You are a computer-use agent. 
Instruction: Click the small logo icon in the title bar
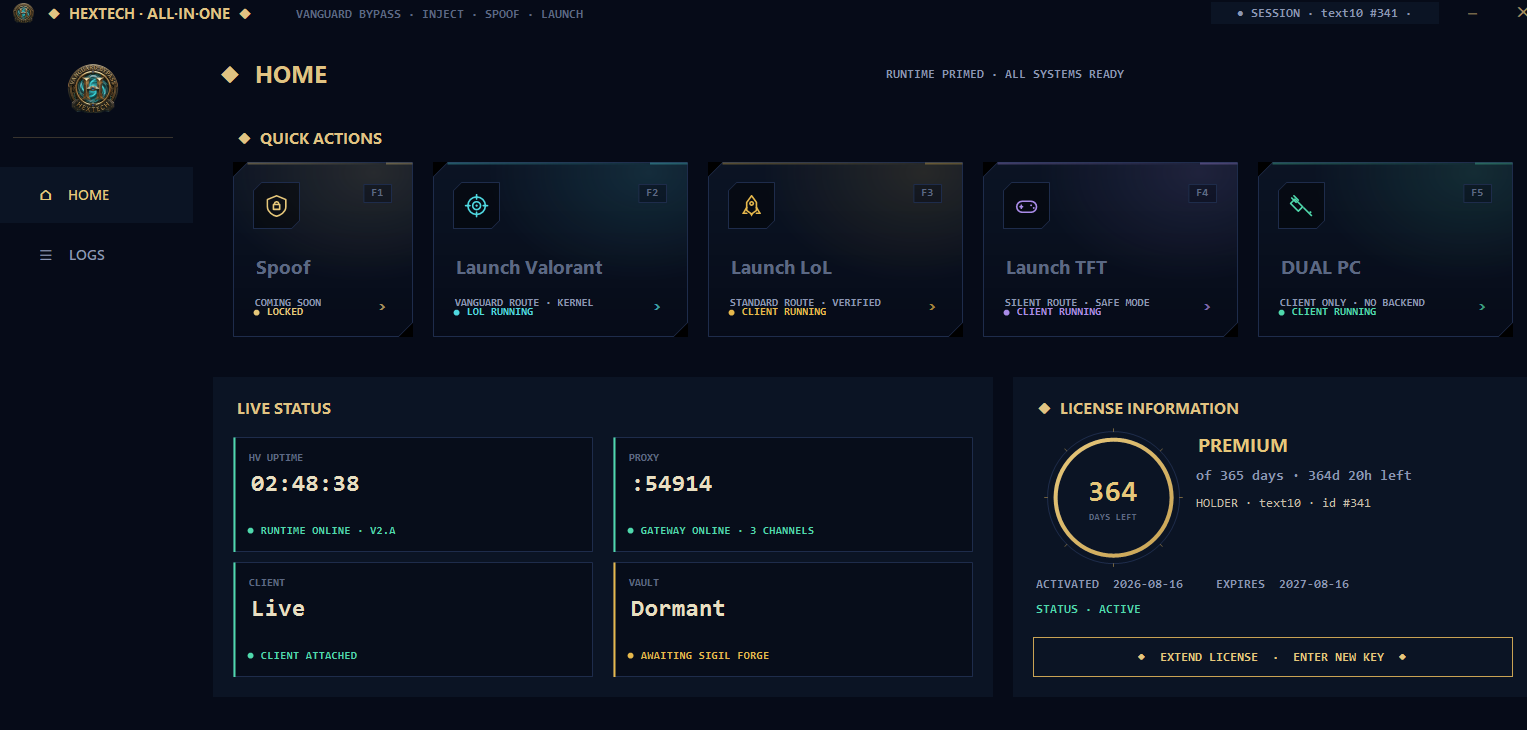point(23,14)
